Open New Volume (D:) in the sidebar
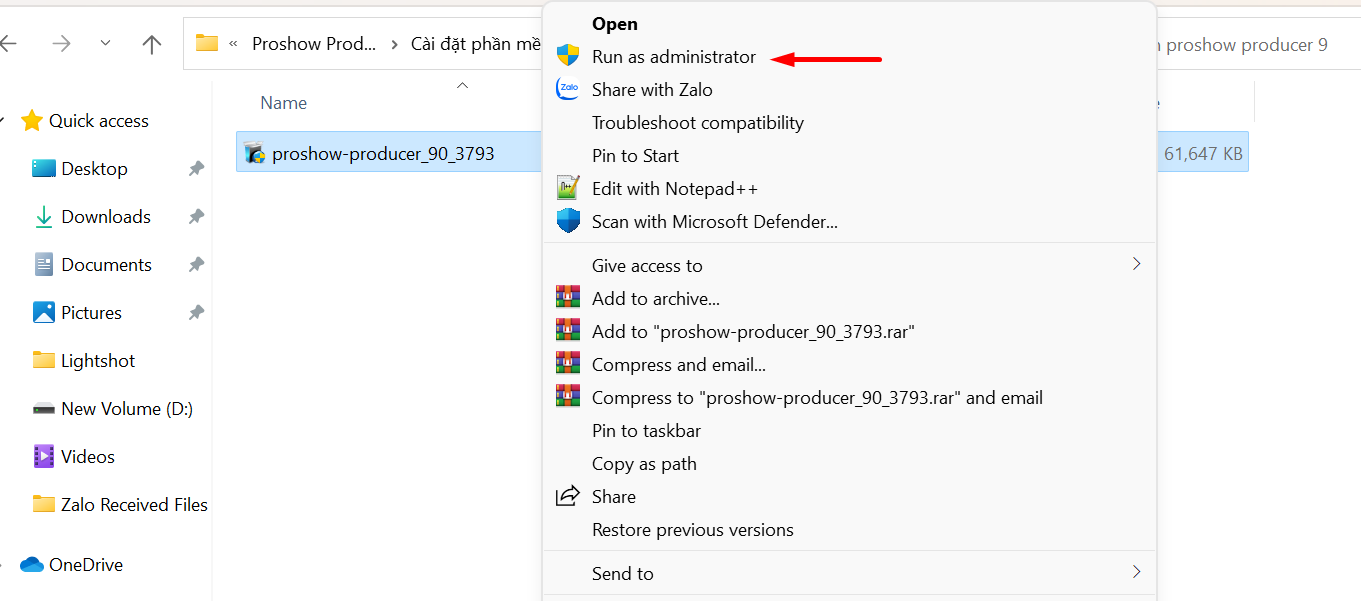This screenshot has width=1361, height=601. click(127, 409)
